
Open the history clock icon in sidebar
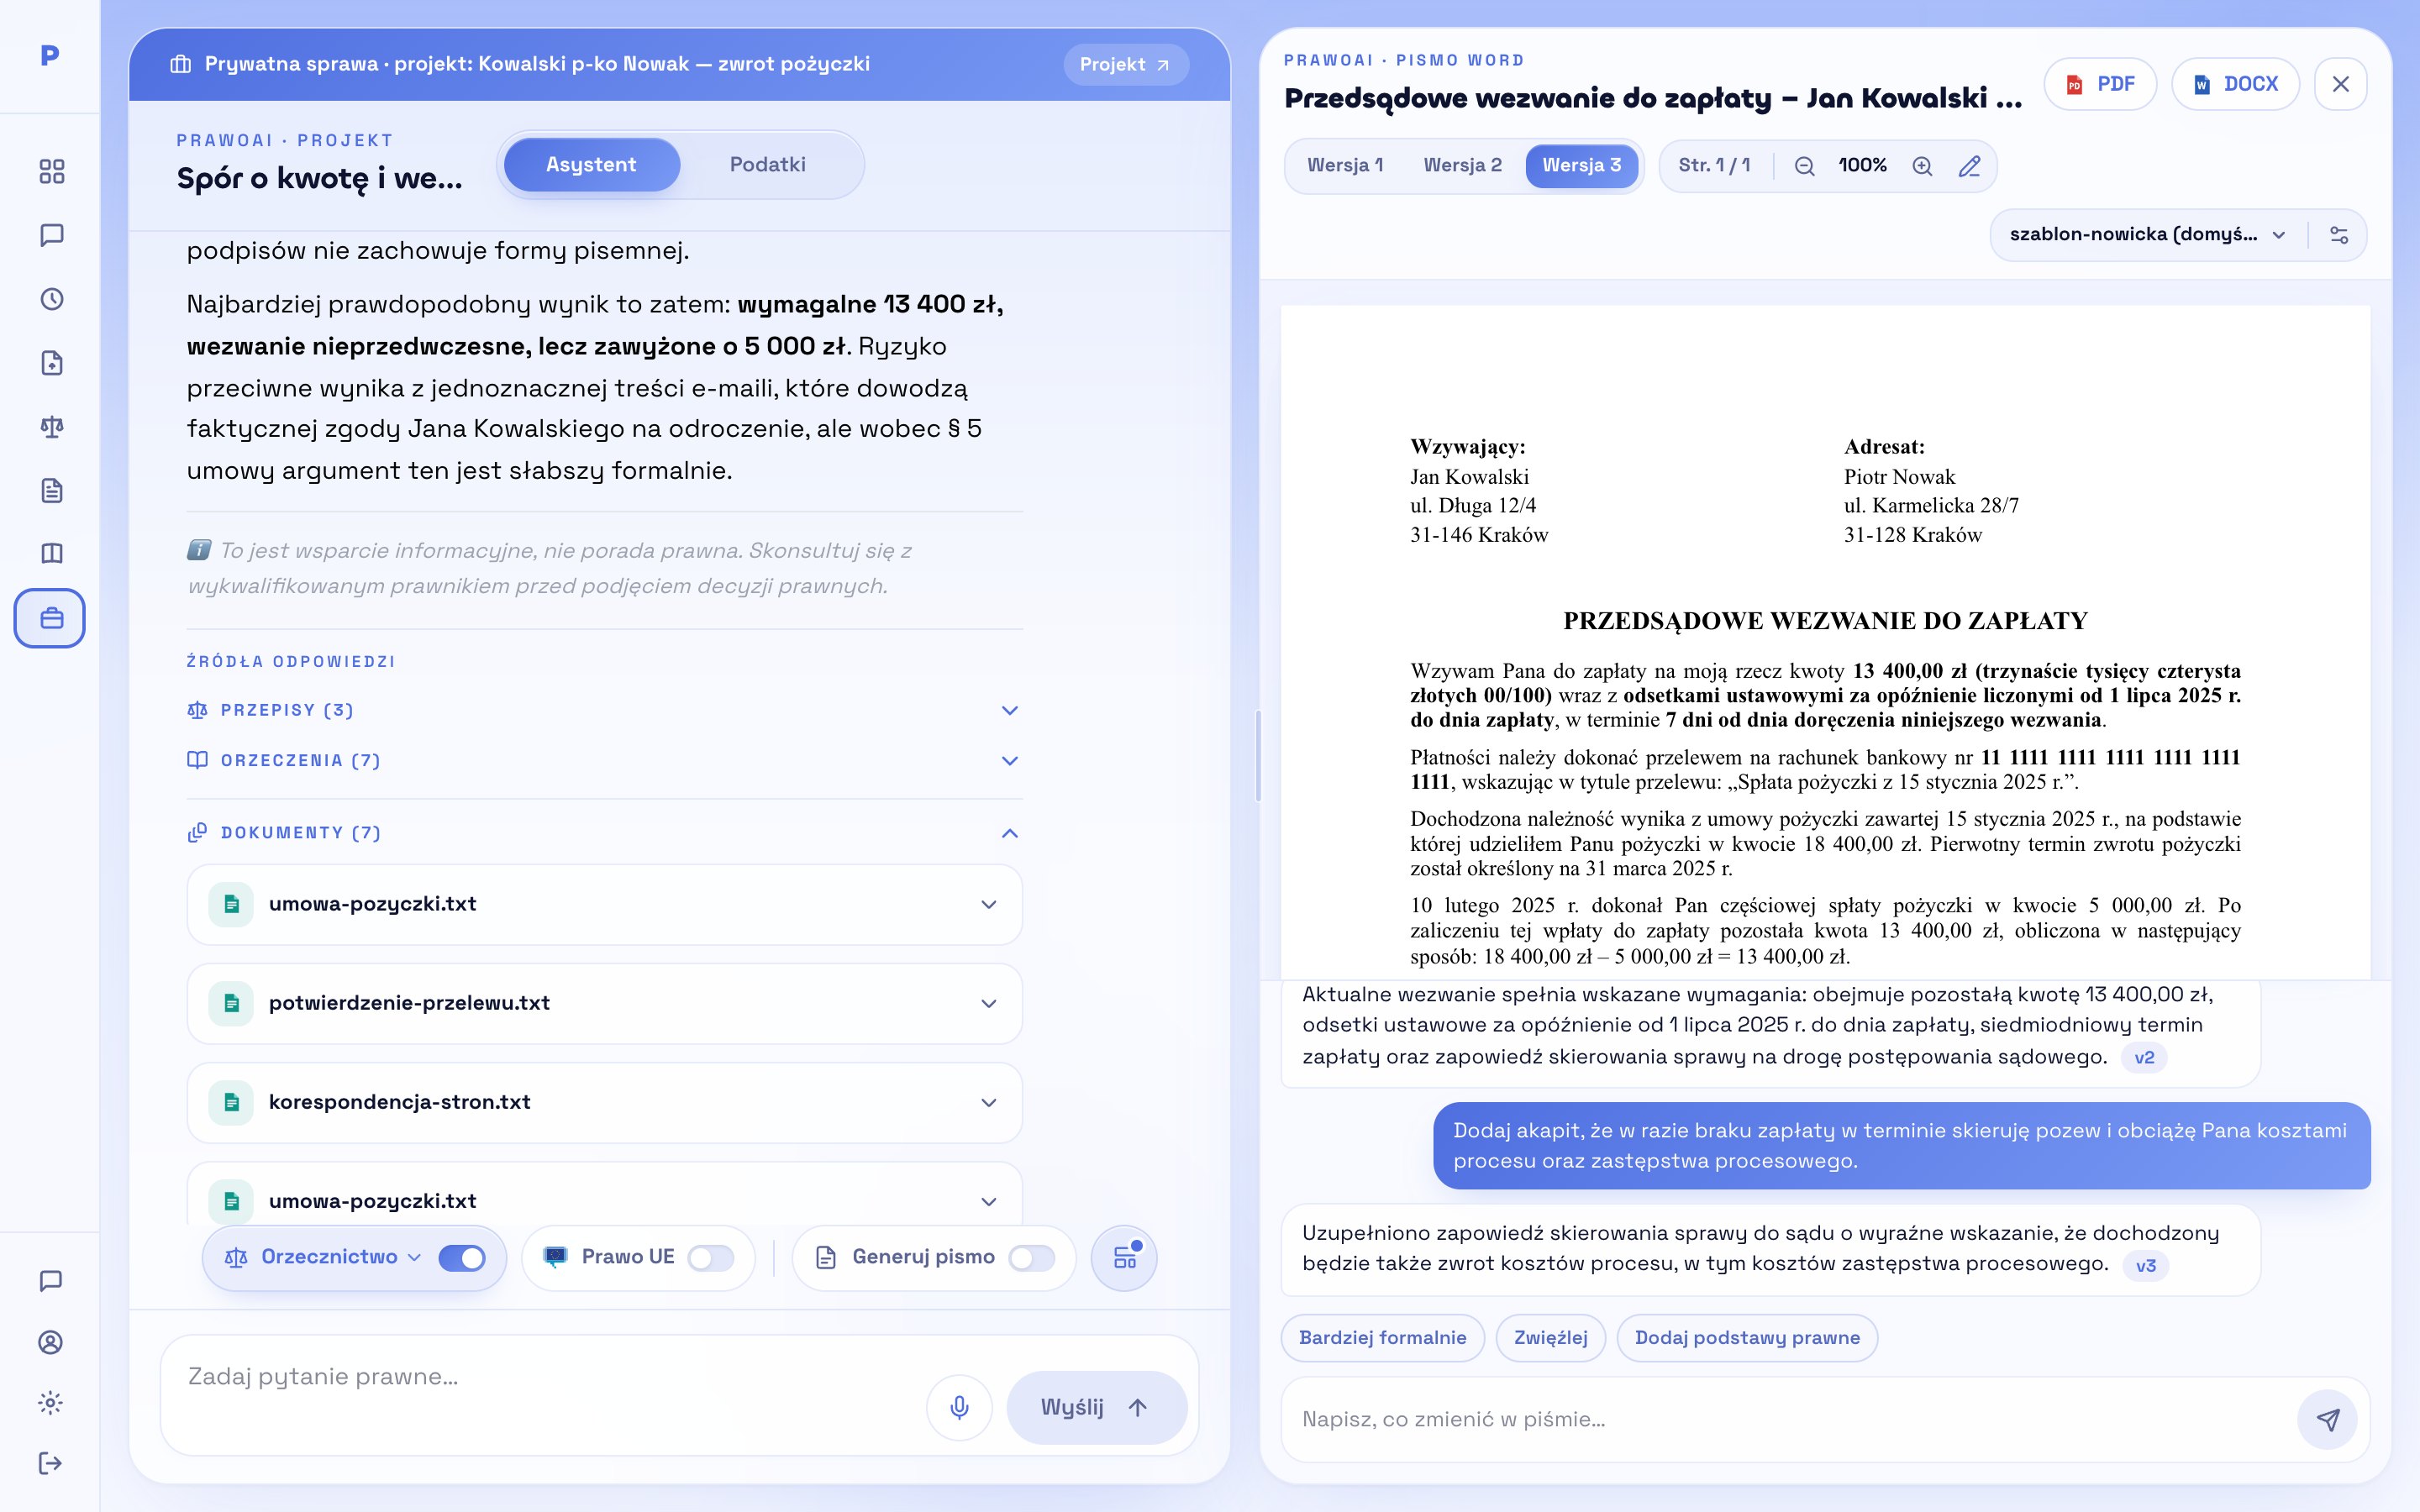pos(51,299)
